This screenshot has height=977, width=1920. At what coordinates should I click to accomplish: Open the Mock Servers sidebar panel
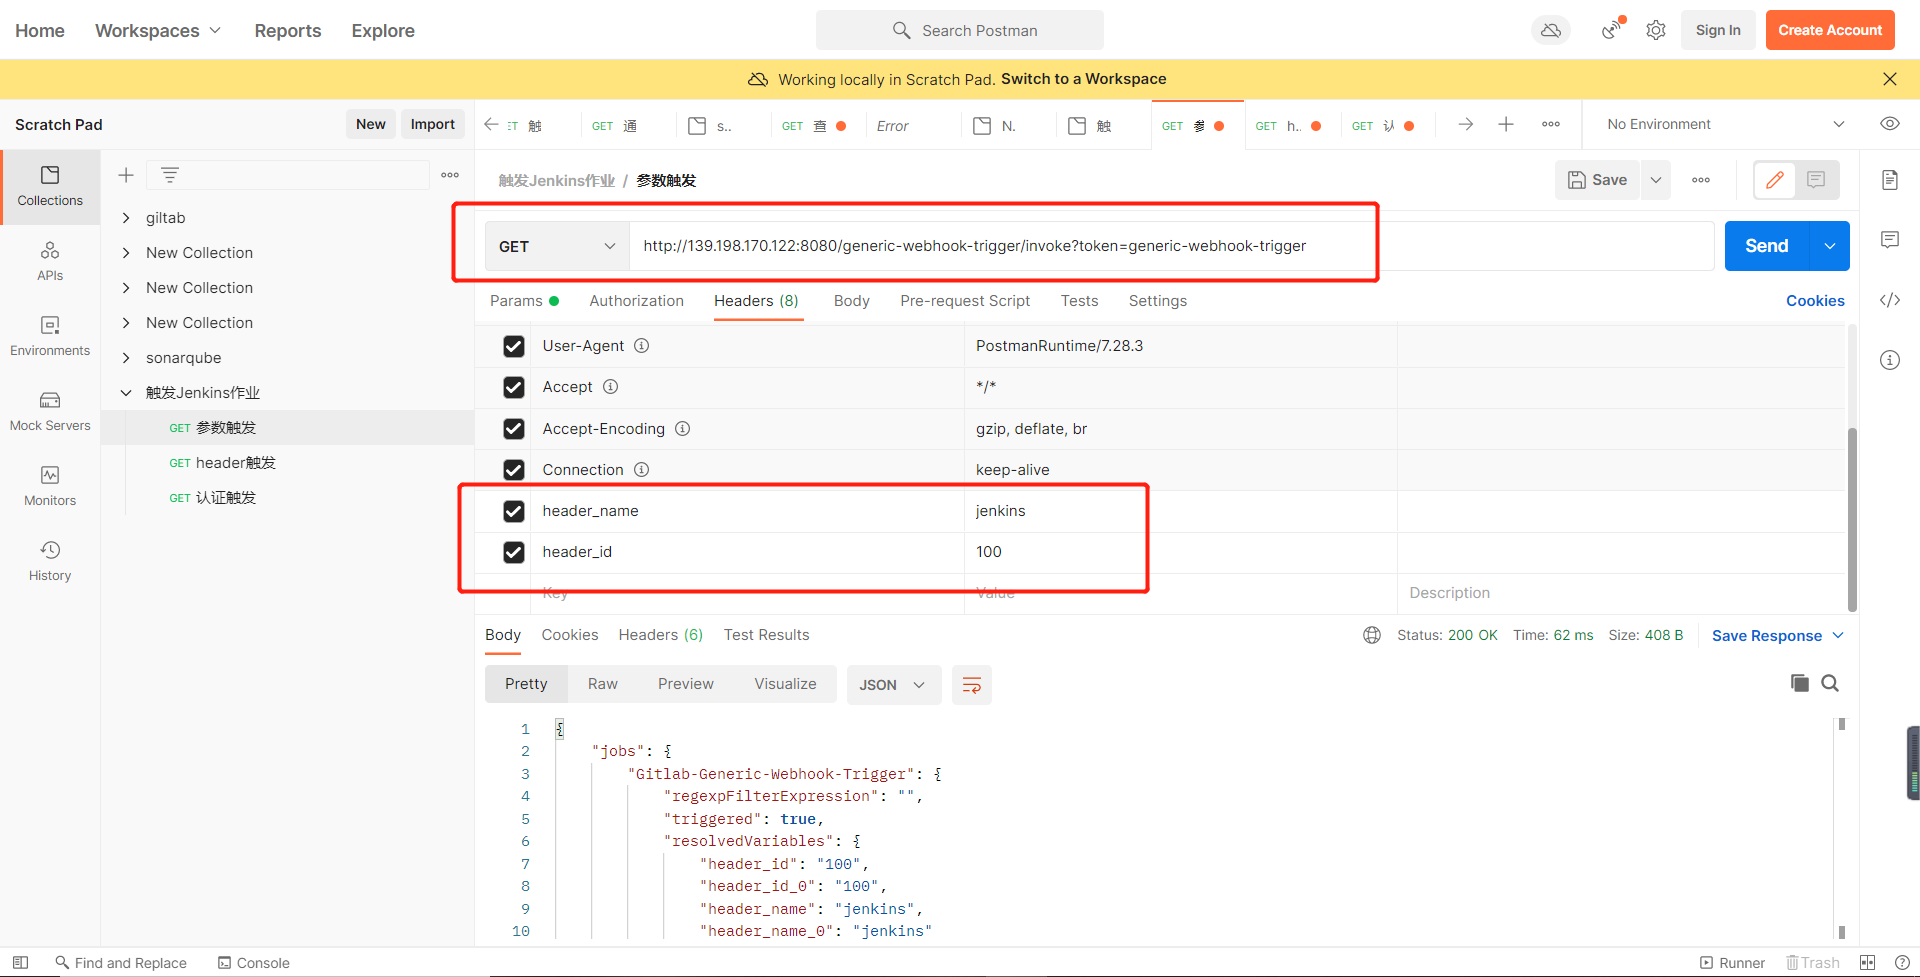coord(49,410)
